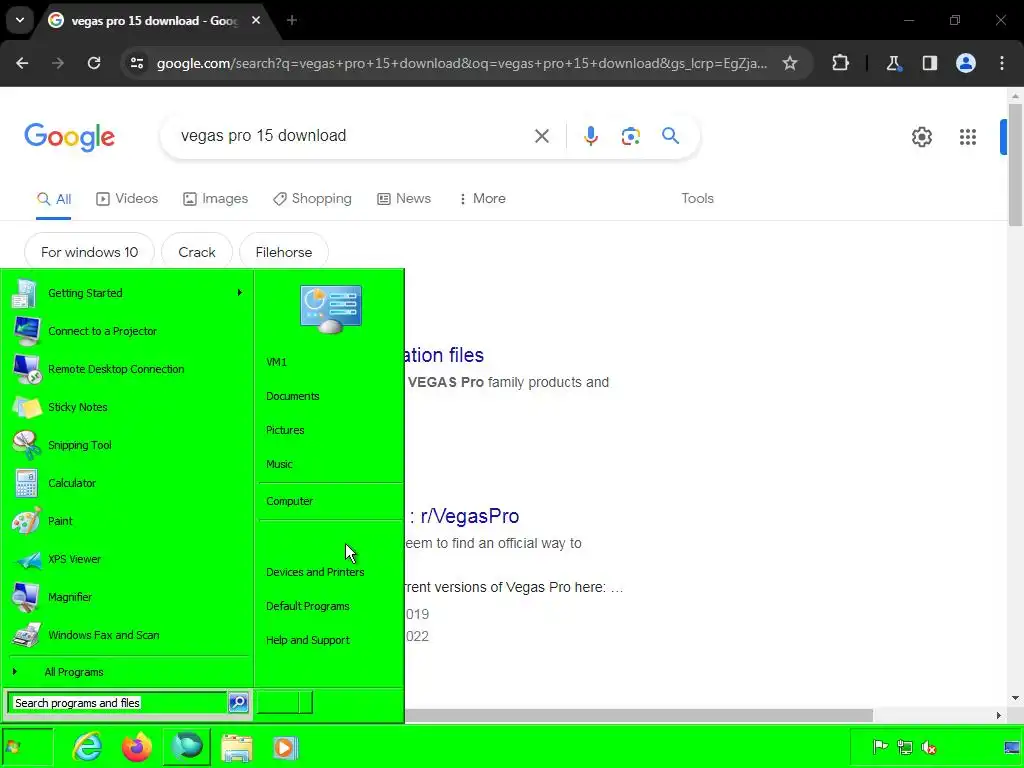
Task: Launch Internet Explorer from the taskbar
Action: 88,746
